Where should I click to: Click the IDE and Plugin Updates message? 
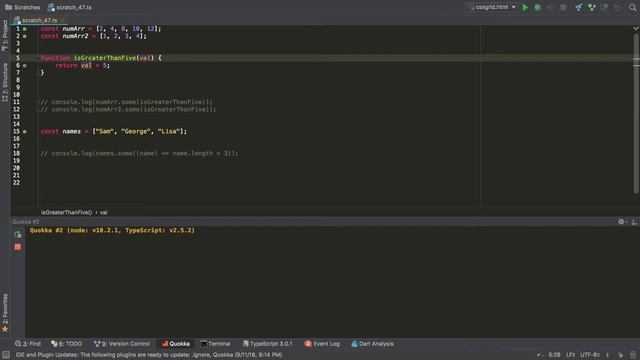pos(149,355)
